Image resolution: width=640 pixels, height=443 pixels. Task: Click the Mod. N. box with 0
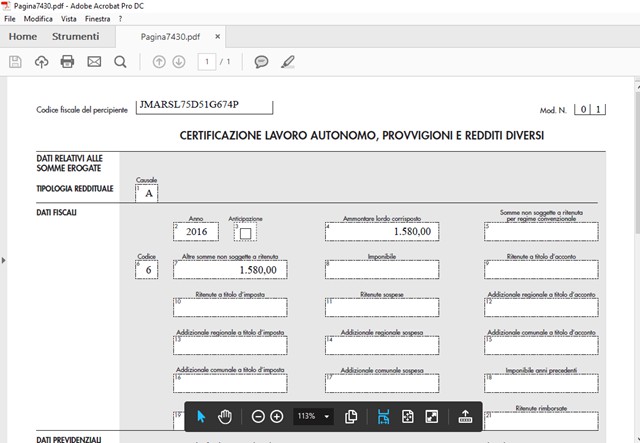point(583,109)
